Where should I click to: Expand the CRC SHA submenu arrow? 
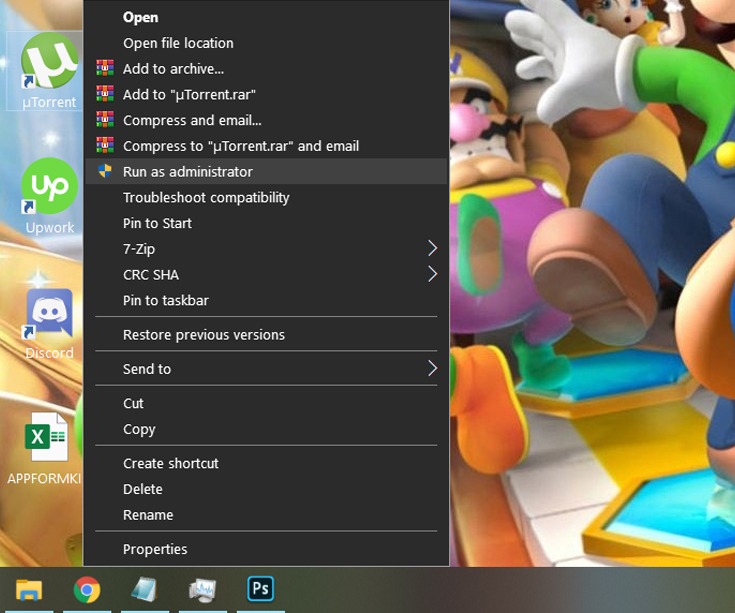(x=432, y=274)
